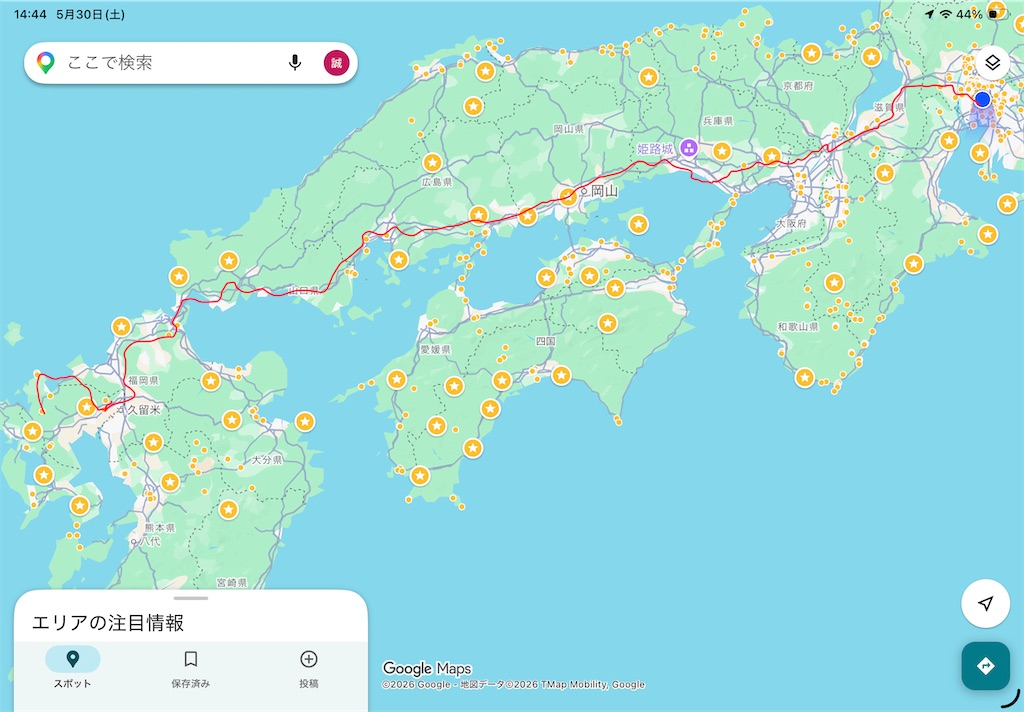The image size is (1024, 712).
Task: Tap the 八代 city label
Action: [150, 542]
